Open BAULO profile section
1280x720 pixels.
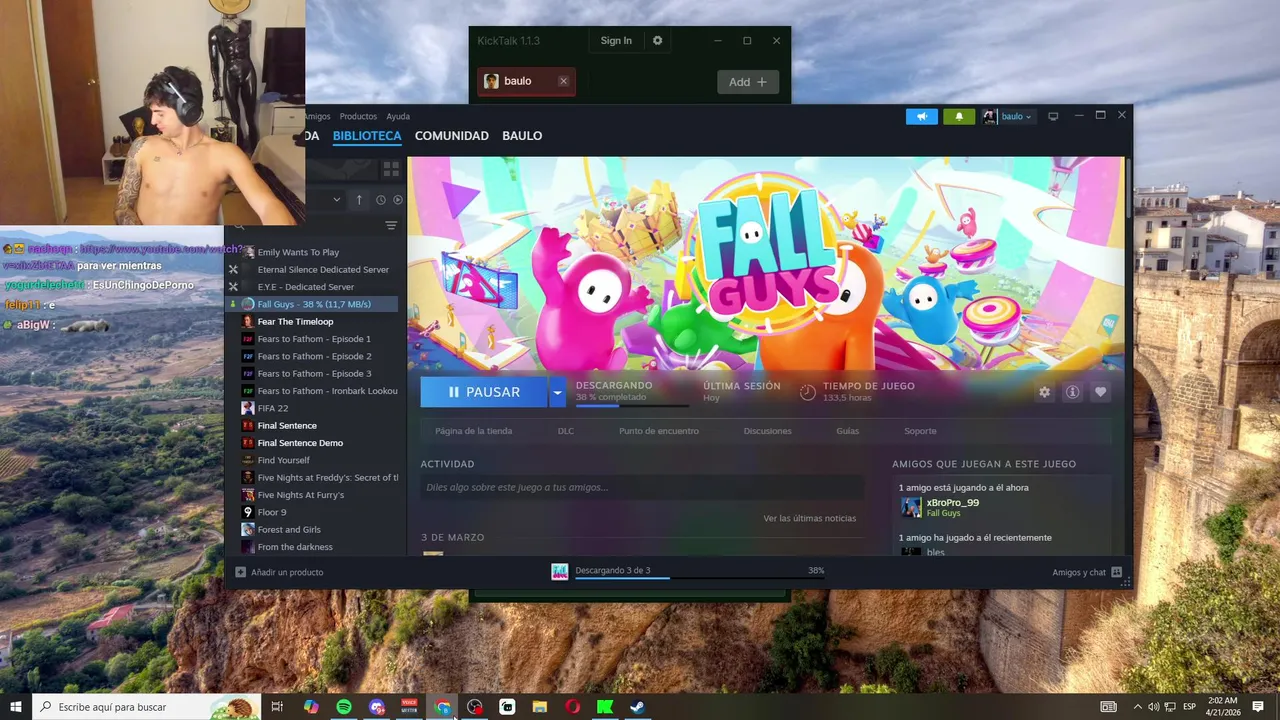(x=522, y=136)
